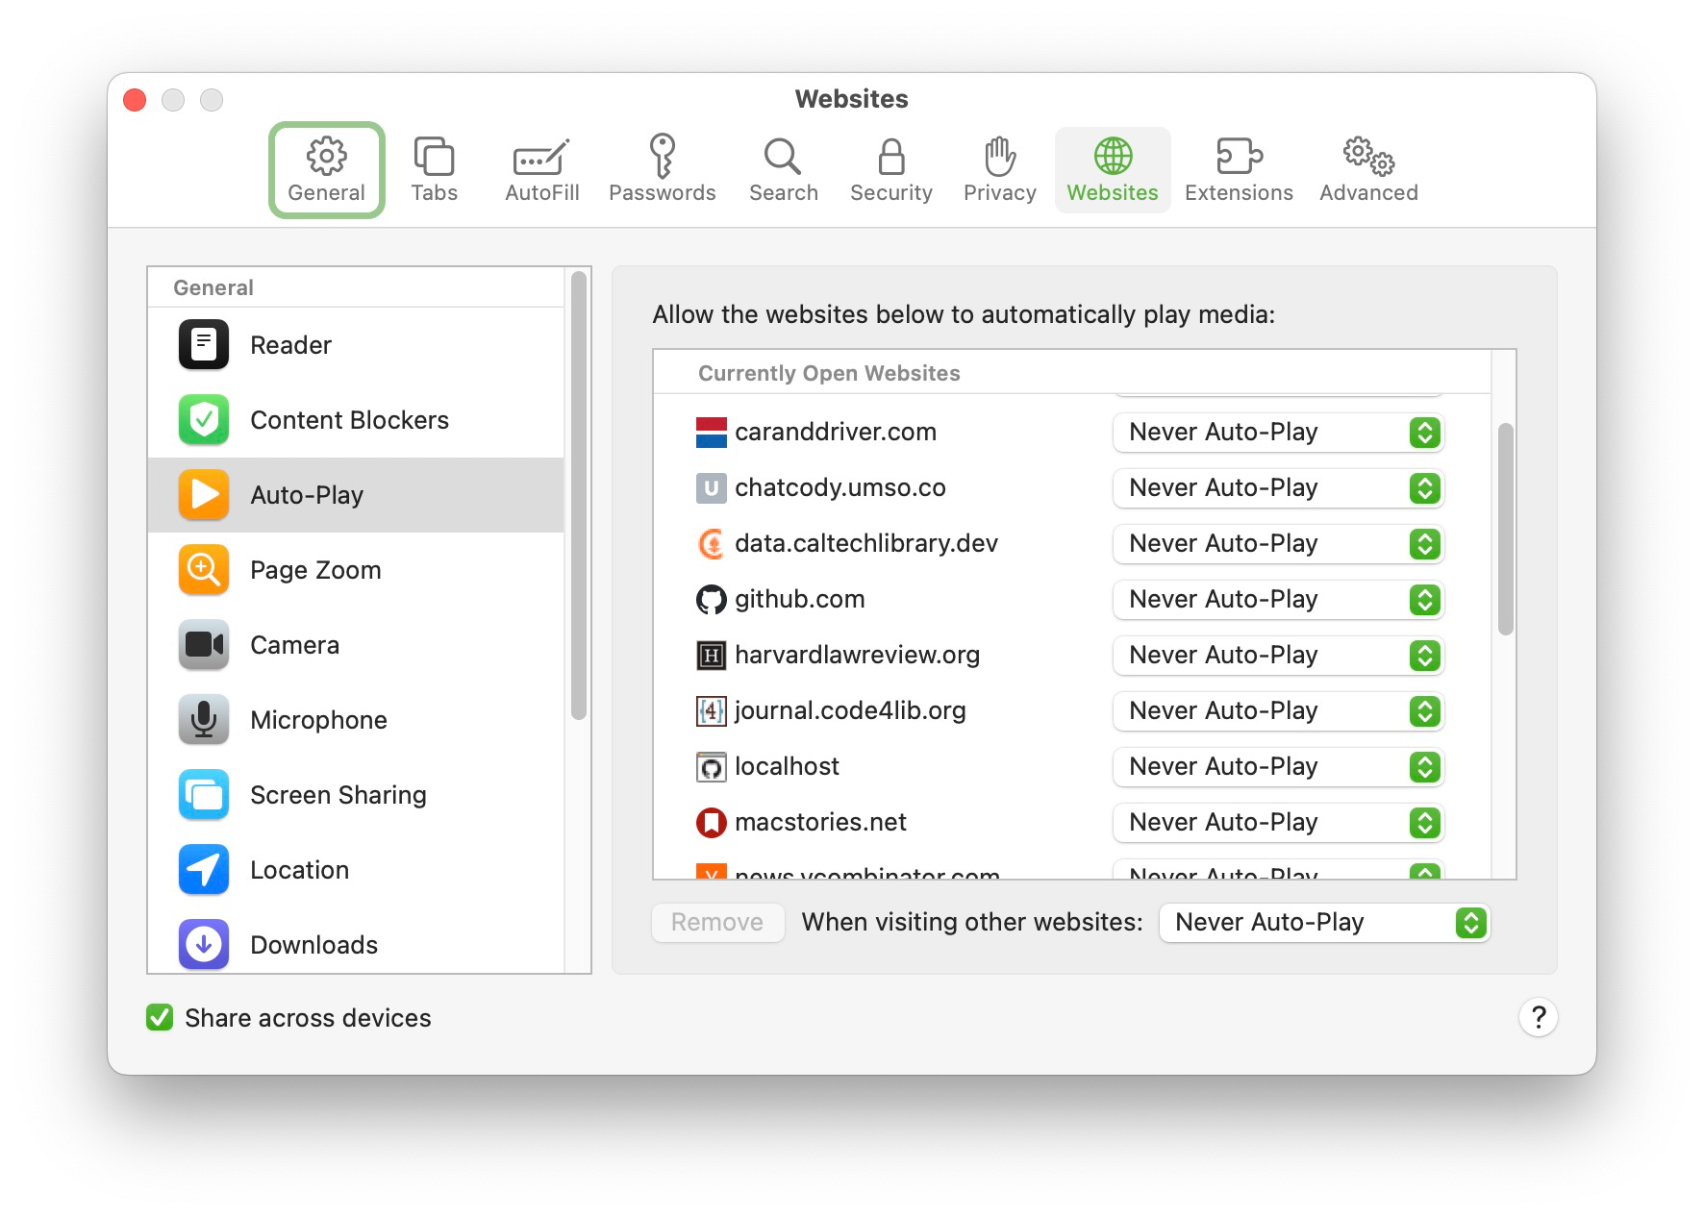This screenshot has height=1217, width=1704.
Task: Click the Remove button
Action: point(717,923)
